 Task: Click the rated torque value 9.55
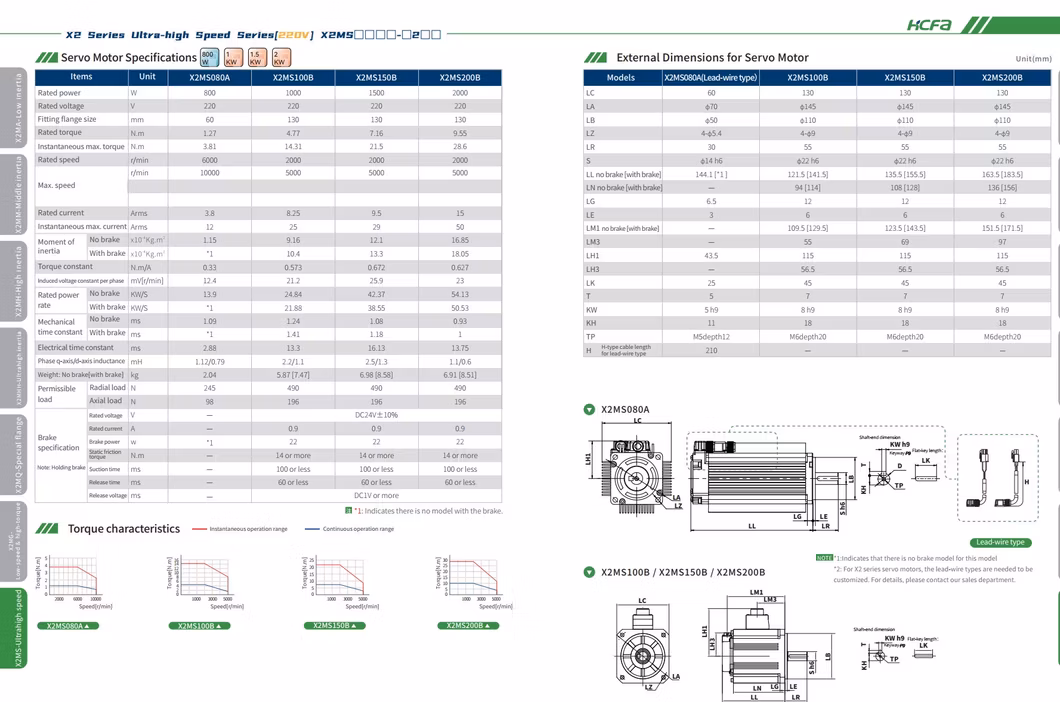click(460, 133)
